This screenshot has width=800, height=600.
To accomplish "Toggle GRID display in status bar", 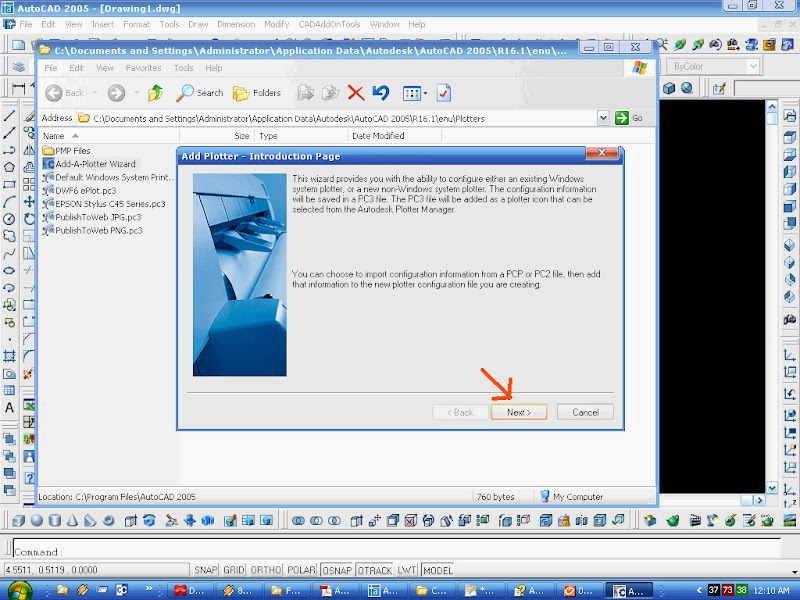I will [234, 570].
